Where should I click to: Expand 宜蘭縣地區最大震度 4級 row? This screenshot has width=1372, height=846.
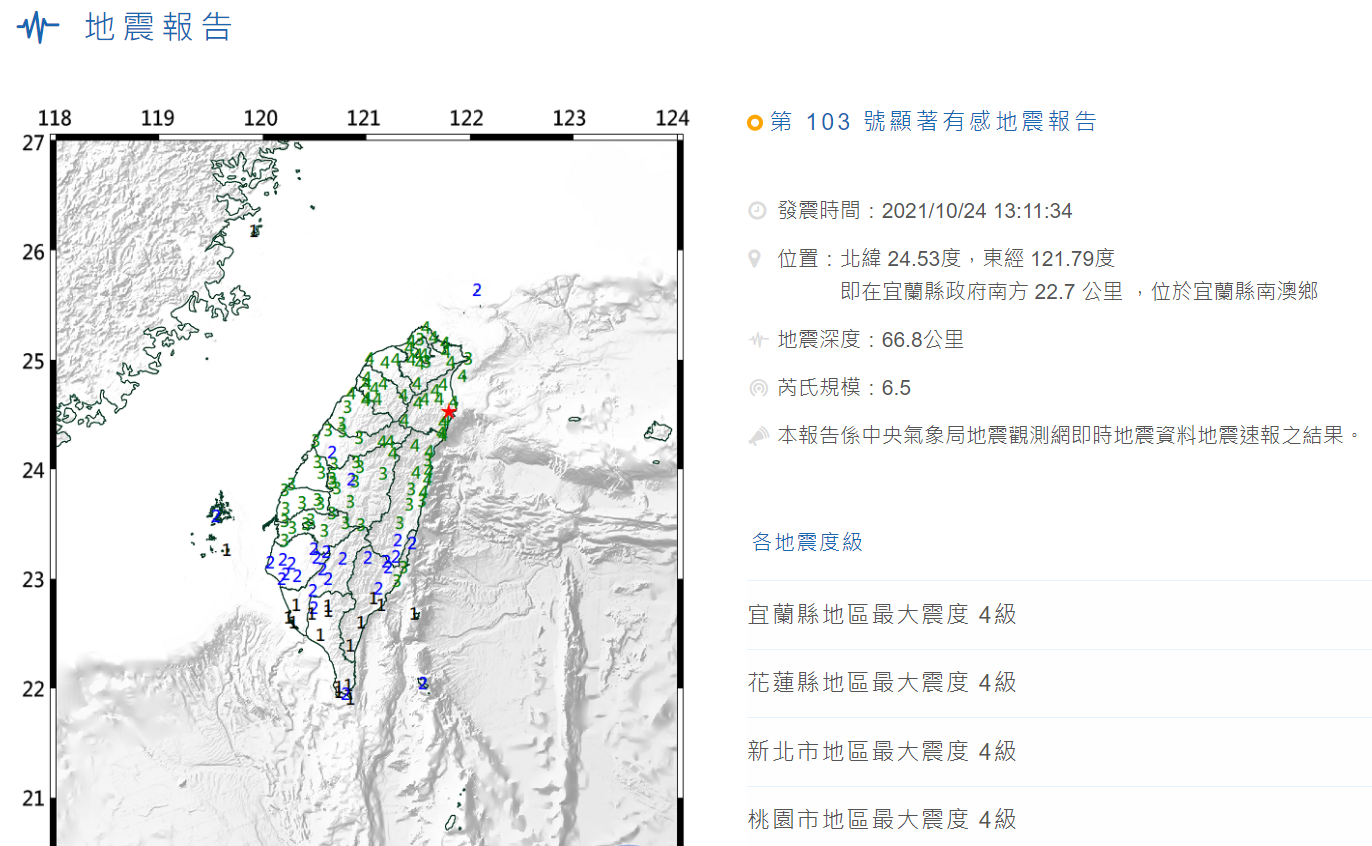pos(882,615)
